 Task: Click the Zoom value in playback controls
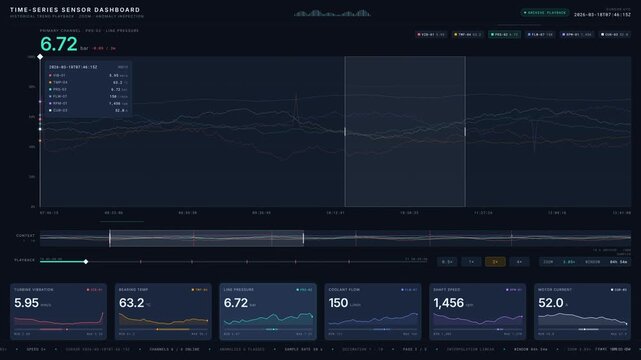[569, 262]
